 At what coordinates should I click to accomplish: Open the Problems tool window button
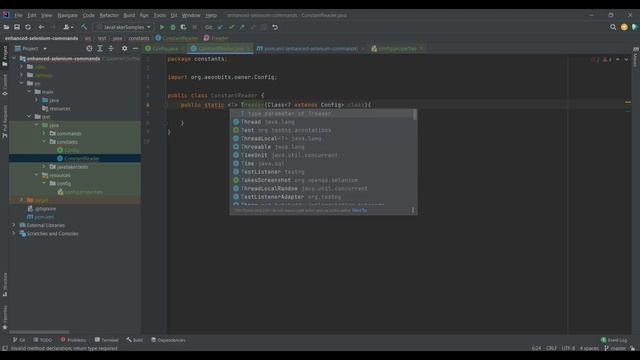click(73, 340)
